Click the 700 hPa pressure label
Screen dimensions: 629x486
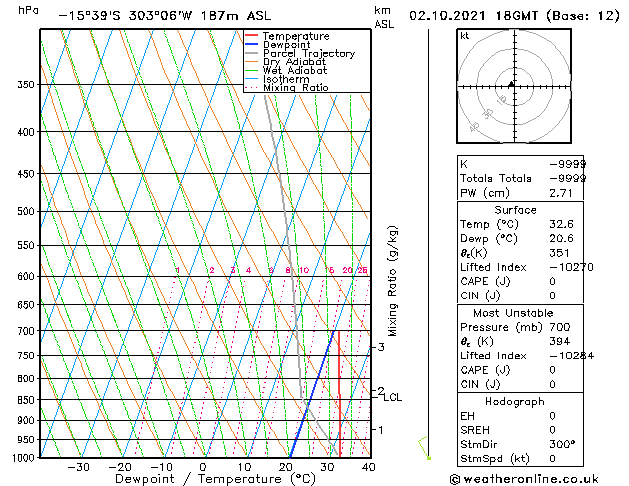[26, 331]
